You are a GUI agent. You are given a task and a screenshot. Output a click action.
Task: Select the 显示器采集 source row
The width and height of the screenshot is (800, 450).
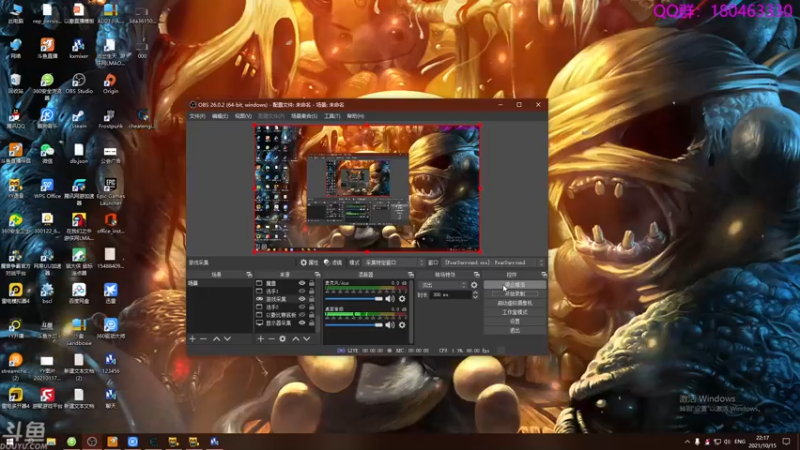[x=286, y=323]
